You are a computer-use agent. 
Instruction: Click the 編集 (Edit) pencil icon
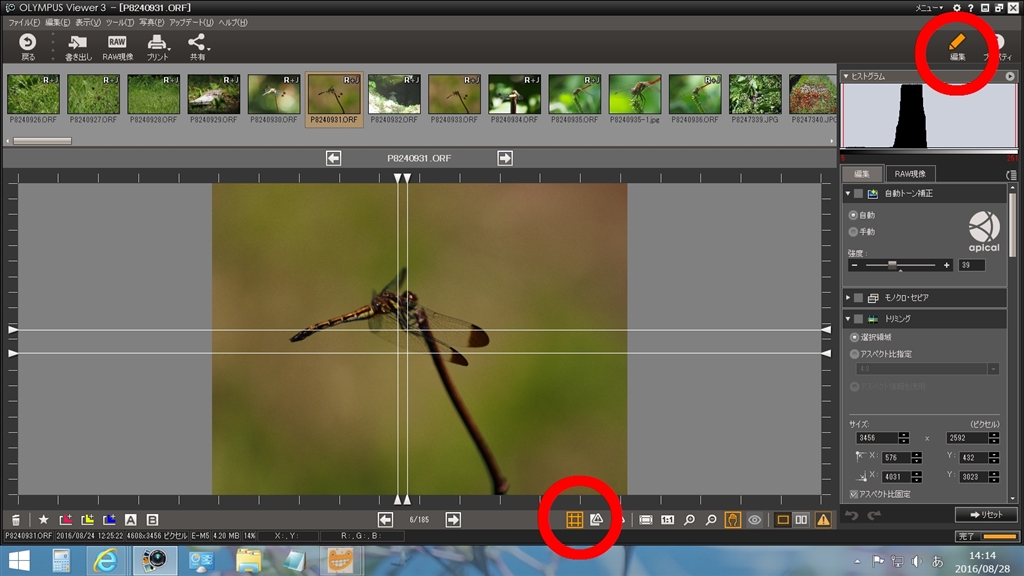coord(957,43)
